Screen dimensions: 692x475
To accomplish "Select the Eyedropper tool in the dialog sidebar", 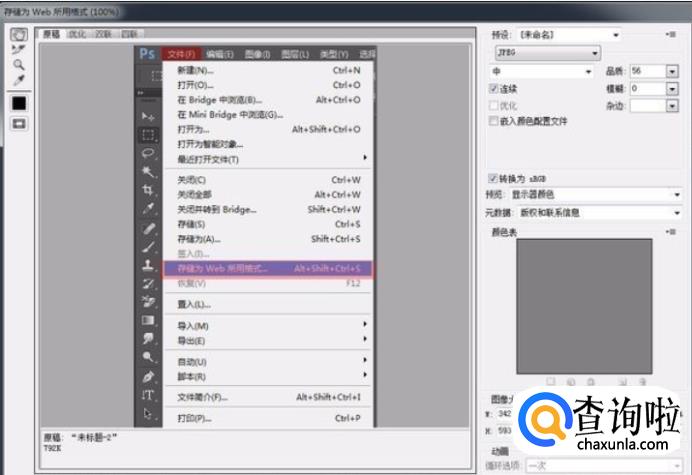I will click(x=19, y=80).
